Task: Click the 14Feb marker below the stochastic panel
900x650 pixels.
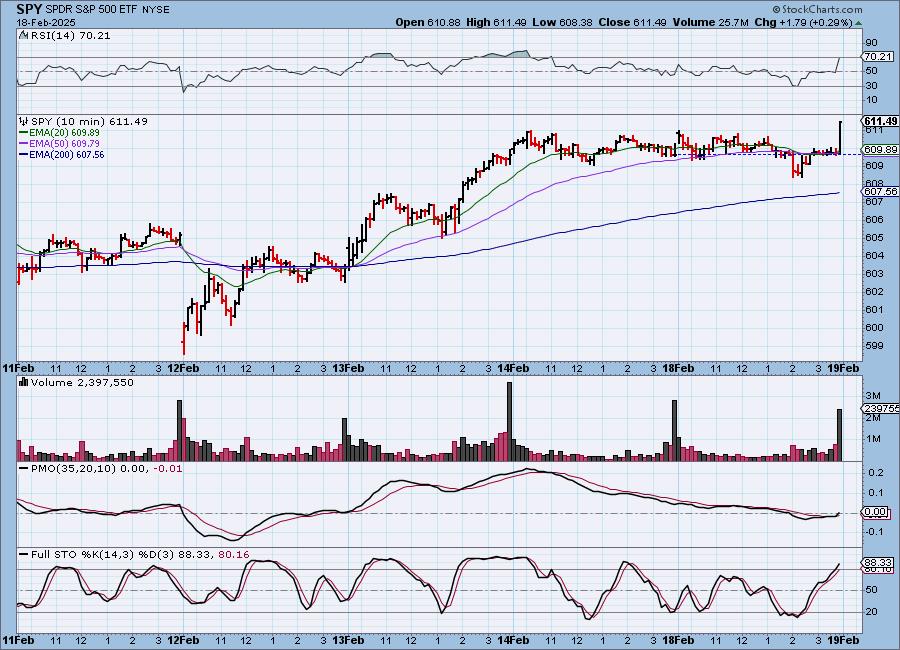Action: [513, 640]
